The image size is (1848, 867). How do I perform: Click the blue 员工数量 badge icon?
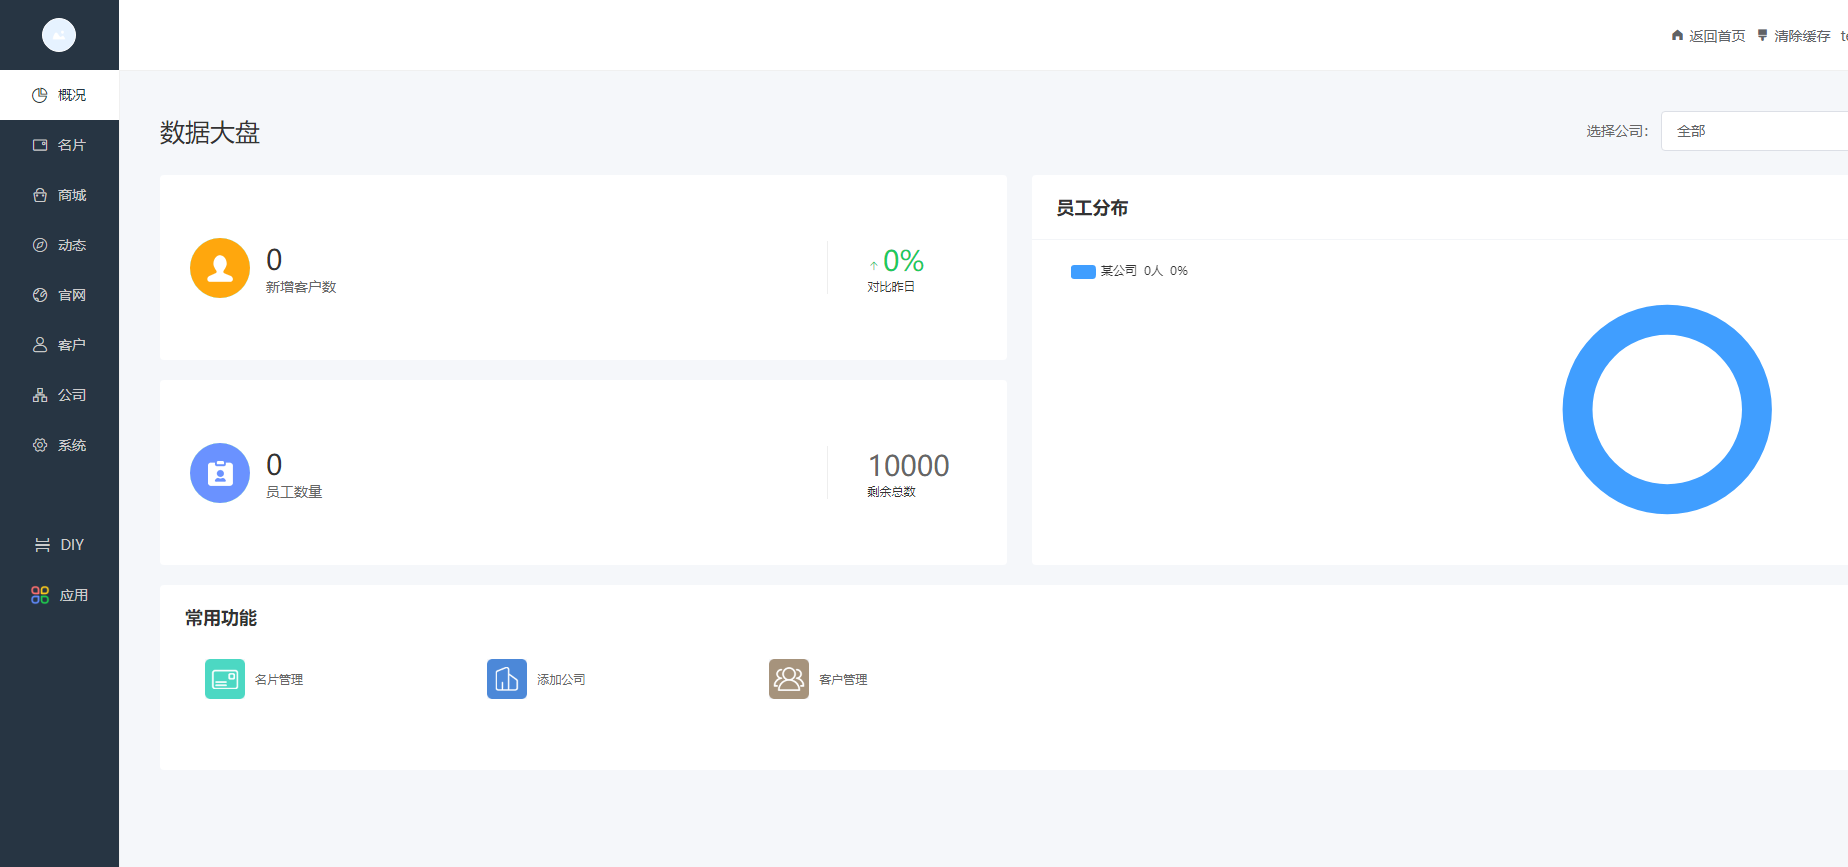220,473
